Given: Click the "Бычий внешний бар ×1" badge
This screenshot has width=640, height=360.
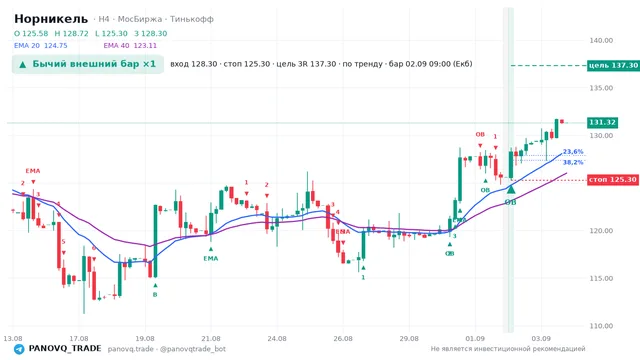Looking at the screenshot, I should (x=88, y=64).
